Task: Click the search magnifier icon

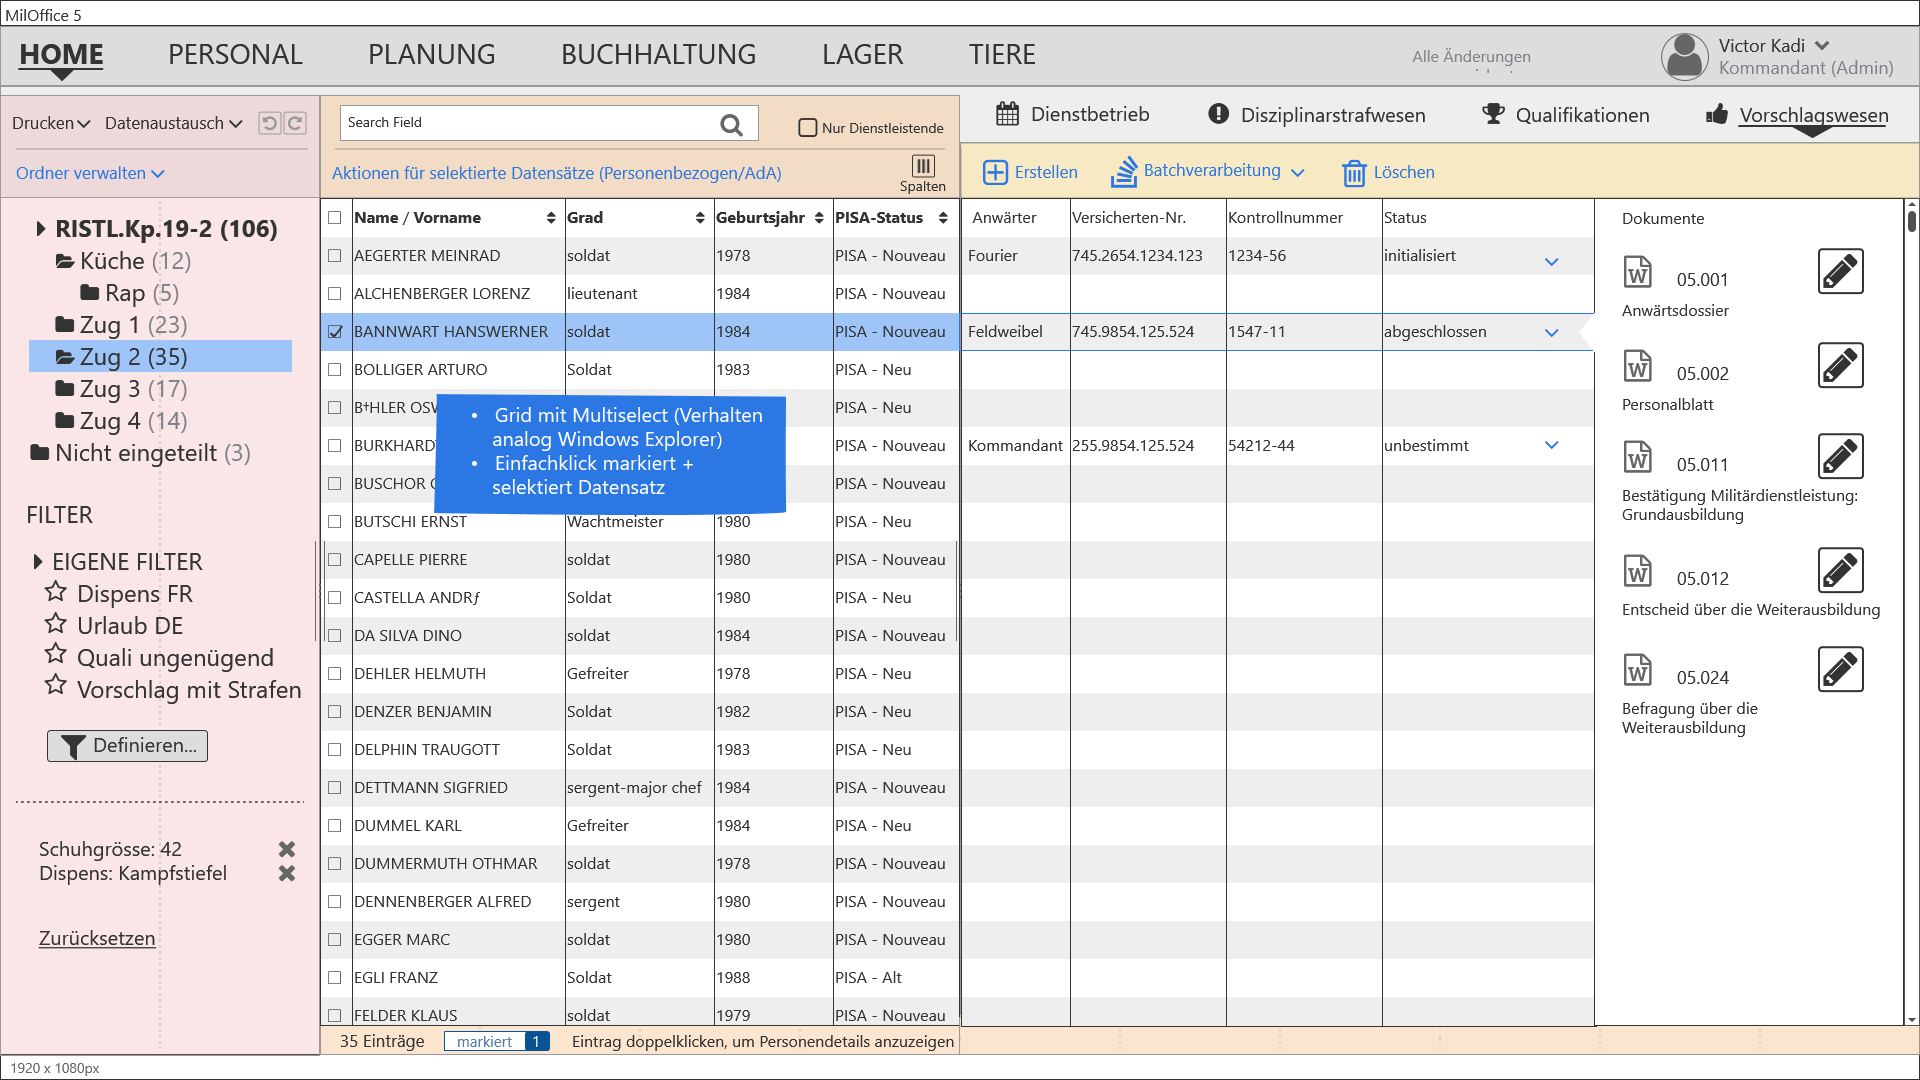Action: tap(731, 124)
